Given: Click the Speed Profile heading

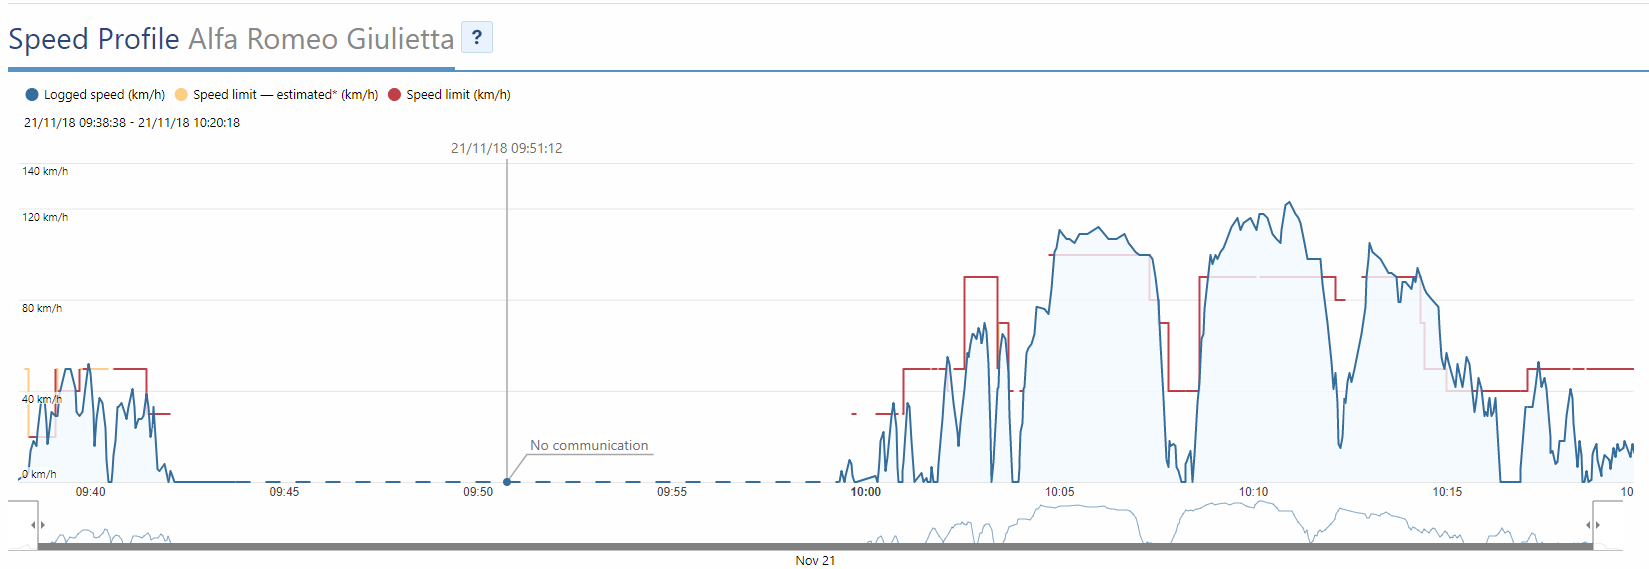Looking at the screenshot, I should (94, 39).
